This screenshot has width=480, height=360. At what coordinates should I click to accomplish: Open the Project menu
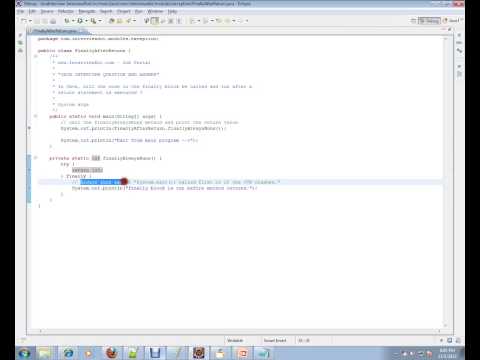click(124, 11)
